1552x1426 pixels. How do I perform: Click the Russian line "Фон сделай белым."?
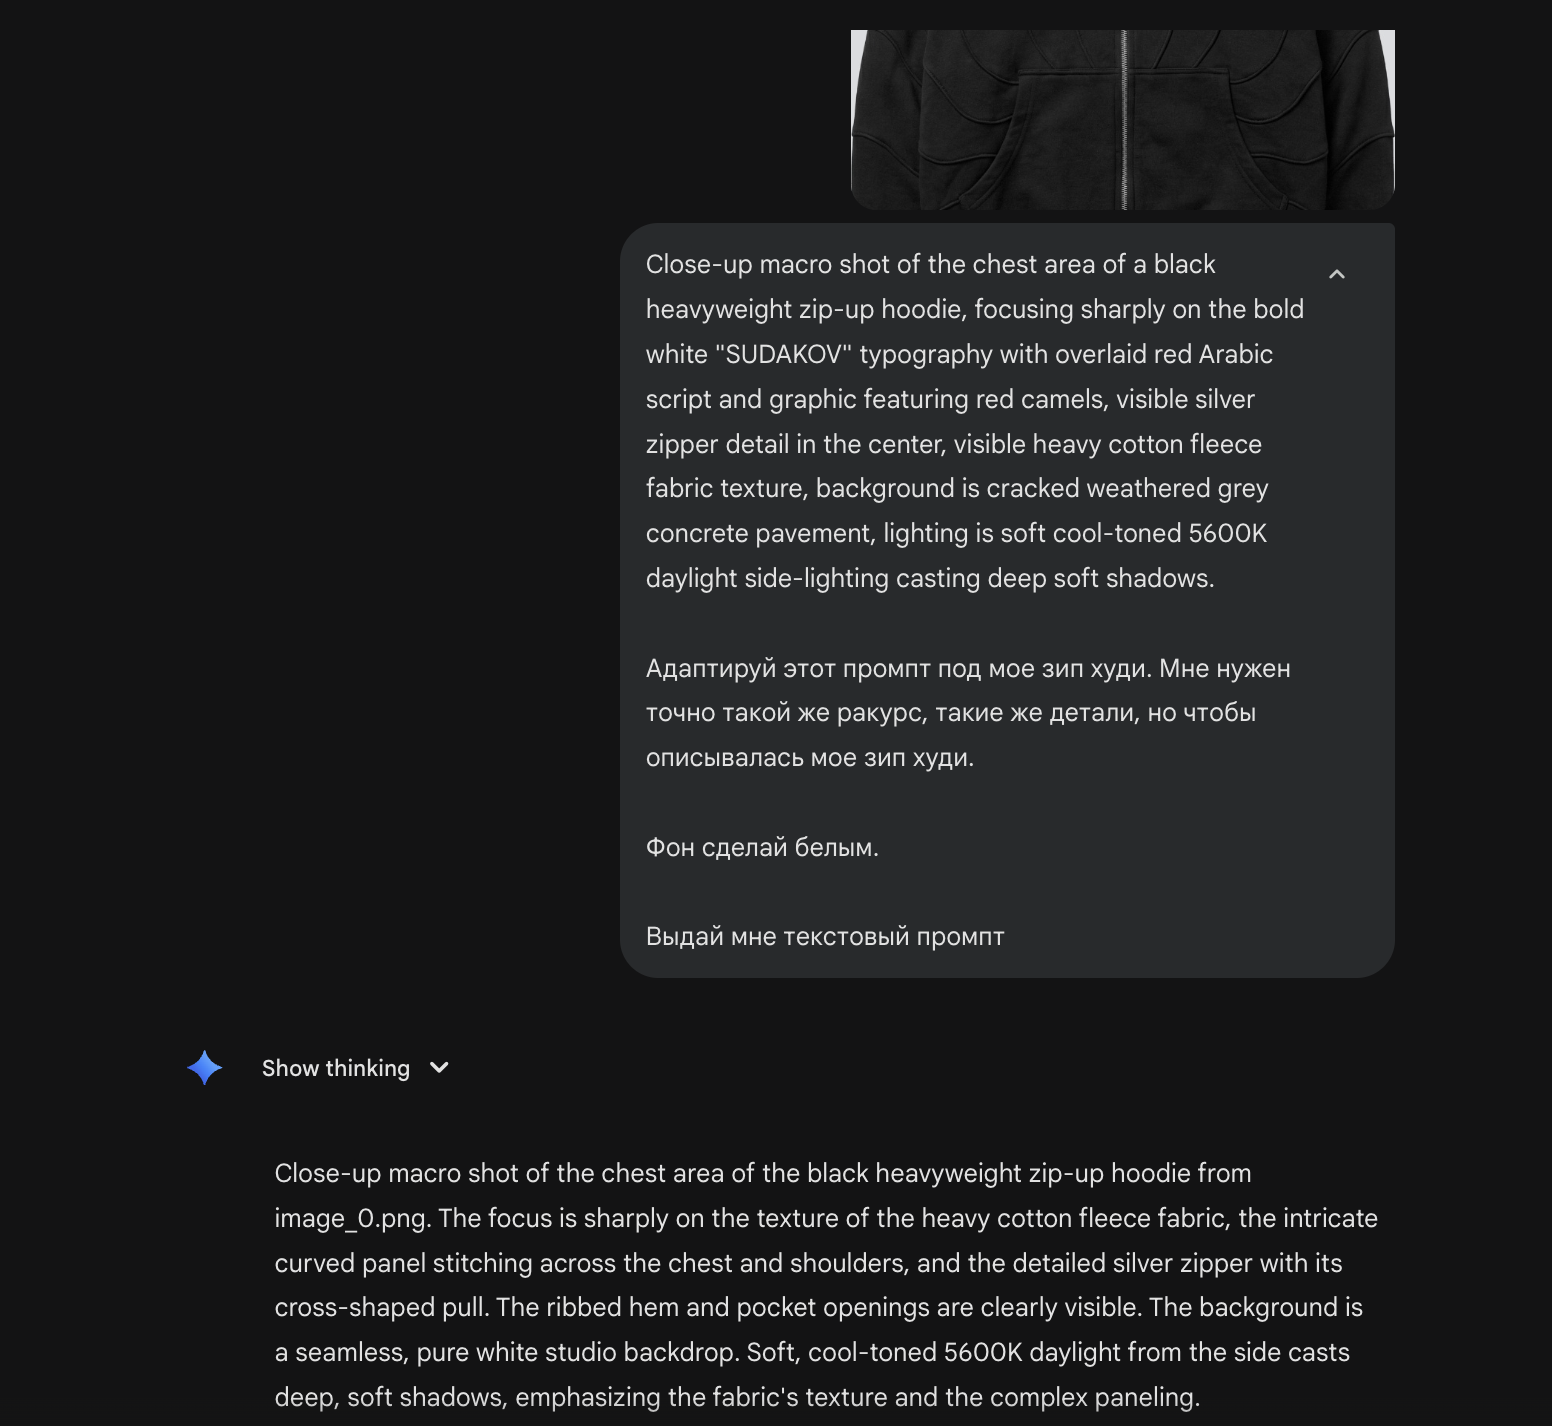[762, 848]
